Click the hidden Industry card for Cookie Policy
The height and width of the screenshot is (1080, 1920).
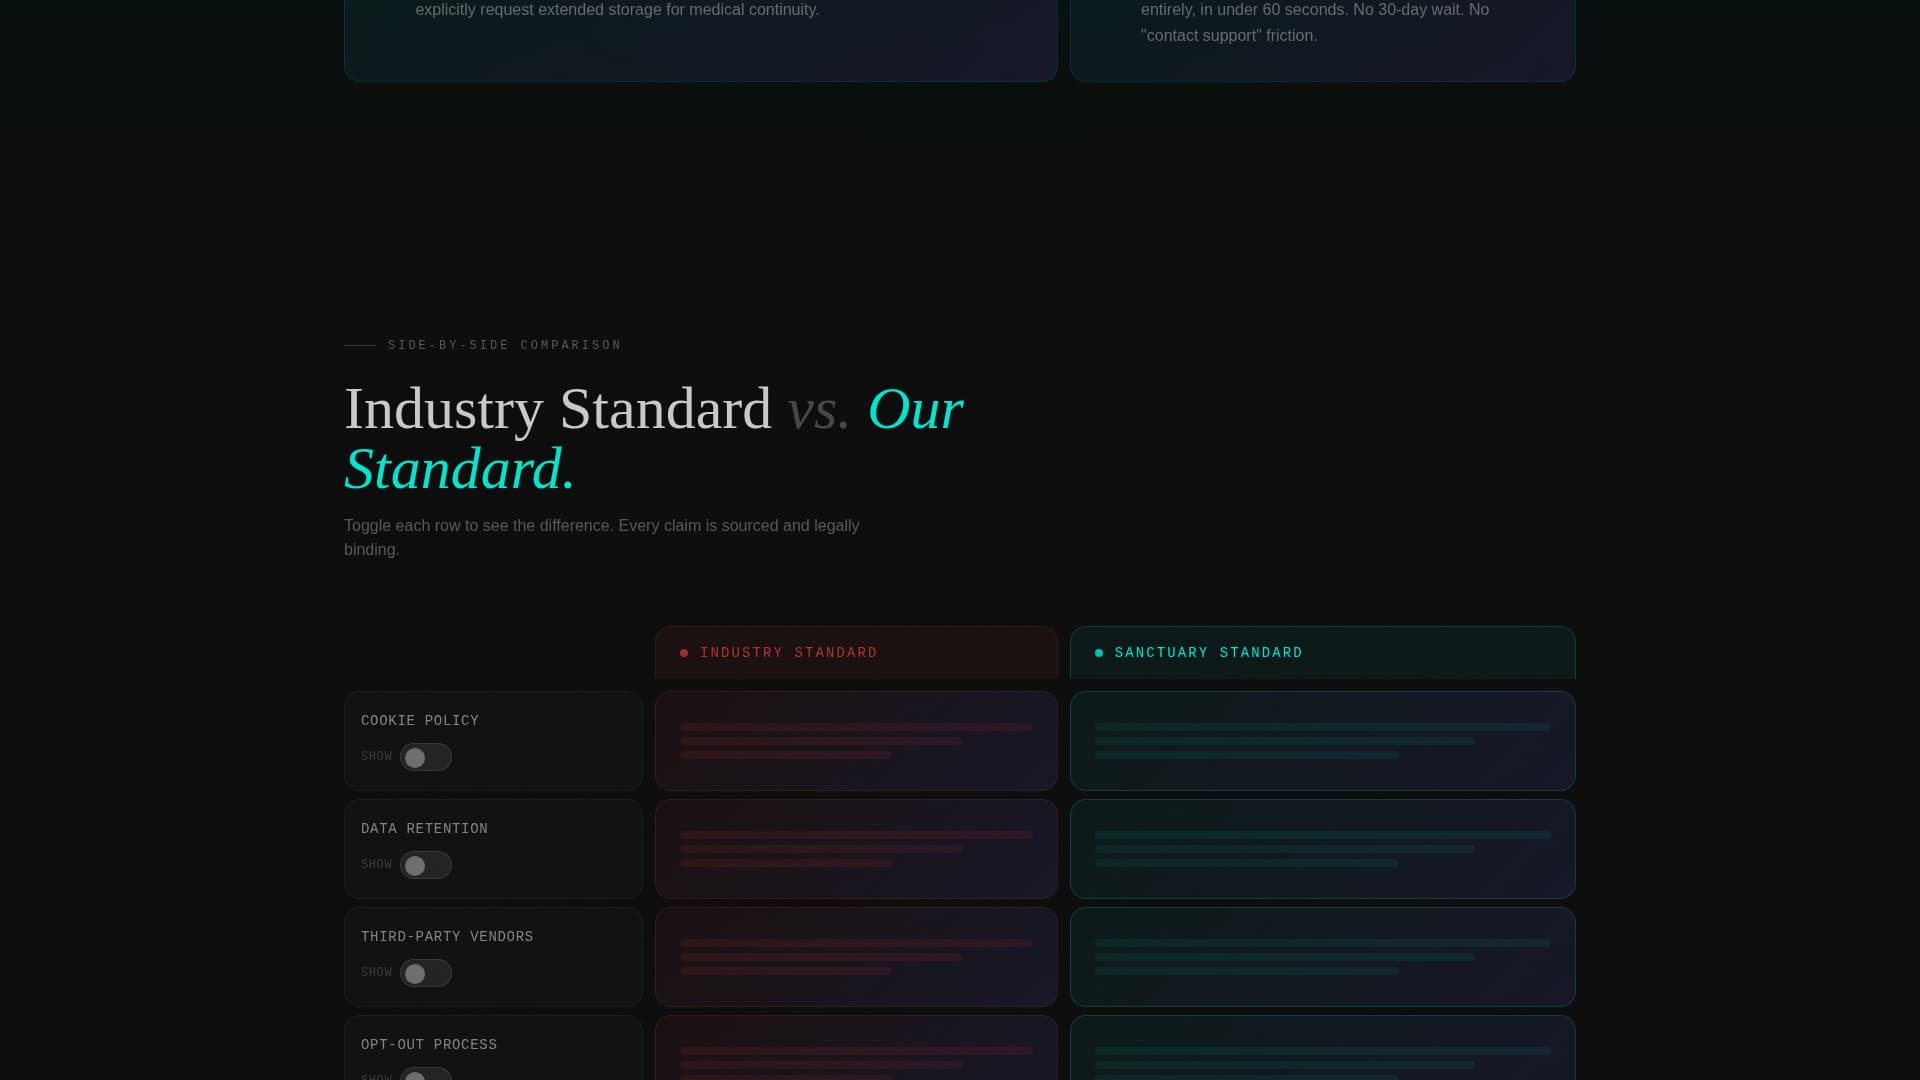pos(856,741)
